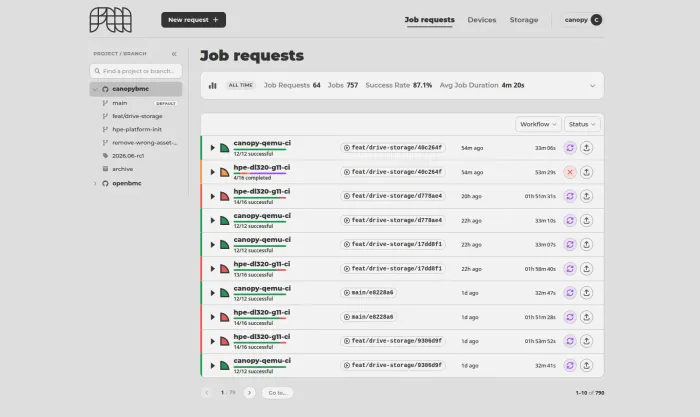Open the hpe-dl320-g11-ci job from 20h ago
The image size is (700, 417).
click(x=262, y=192)
